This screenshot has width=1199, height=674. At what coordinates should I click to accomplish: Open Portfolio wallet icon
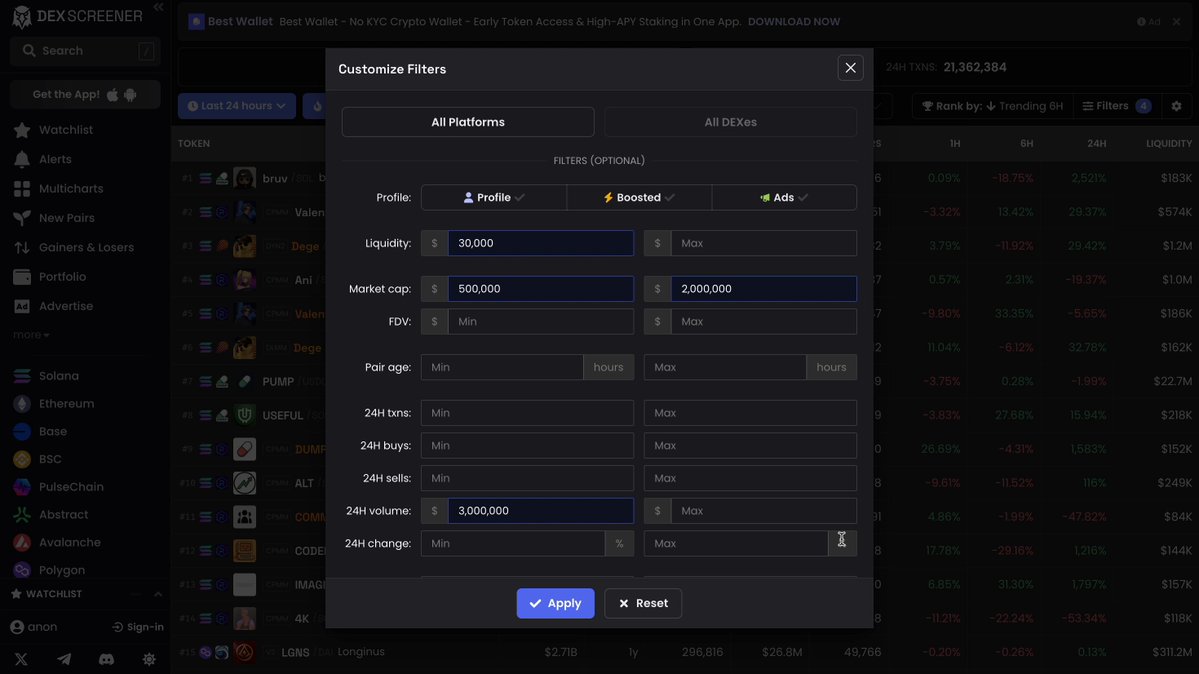(22, 277)
